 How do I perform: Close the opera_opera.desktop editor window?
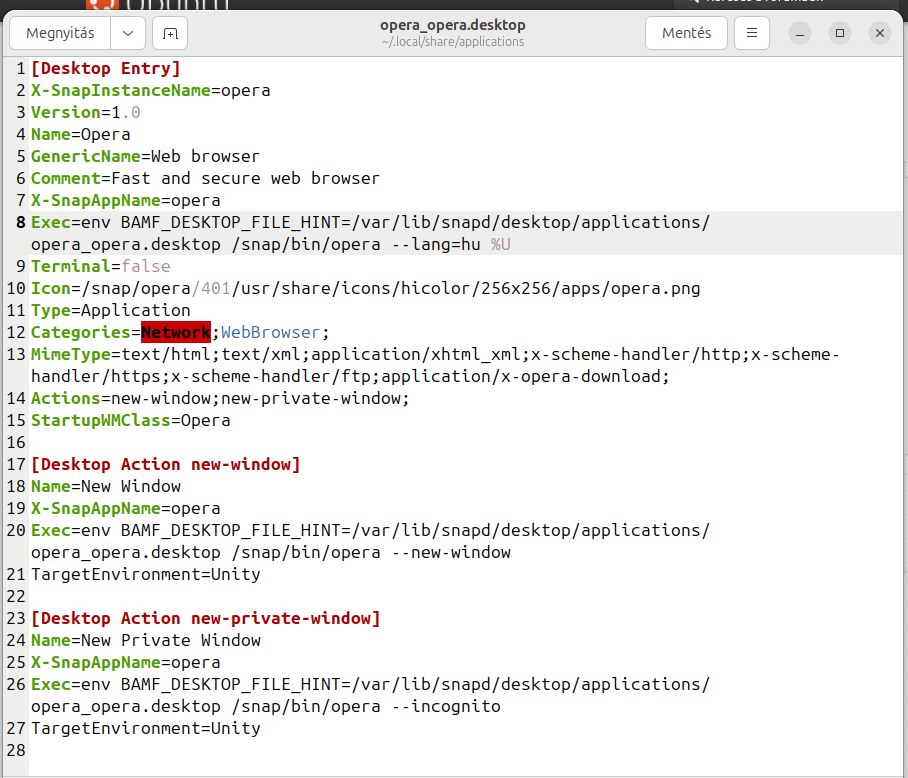pyautogui.click(x=880, y=33)
